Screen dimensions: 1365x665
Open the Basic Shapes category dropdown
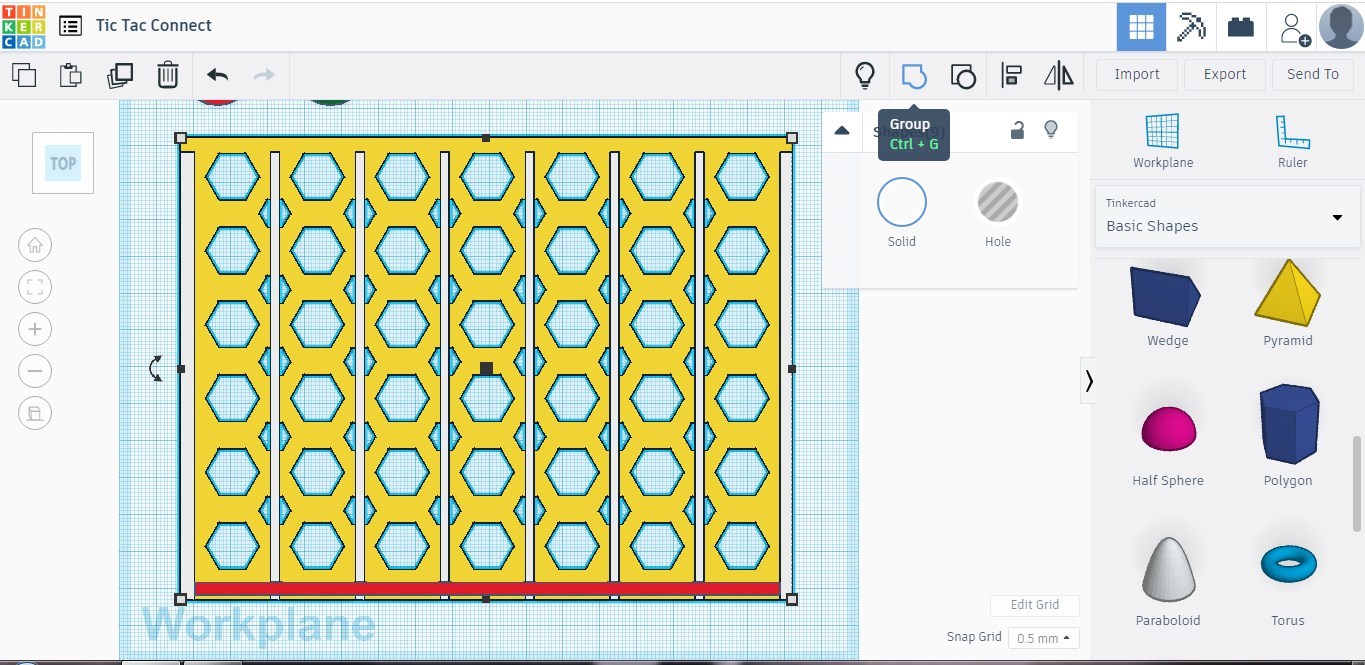[x=1227, y=216]
